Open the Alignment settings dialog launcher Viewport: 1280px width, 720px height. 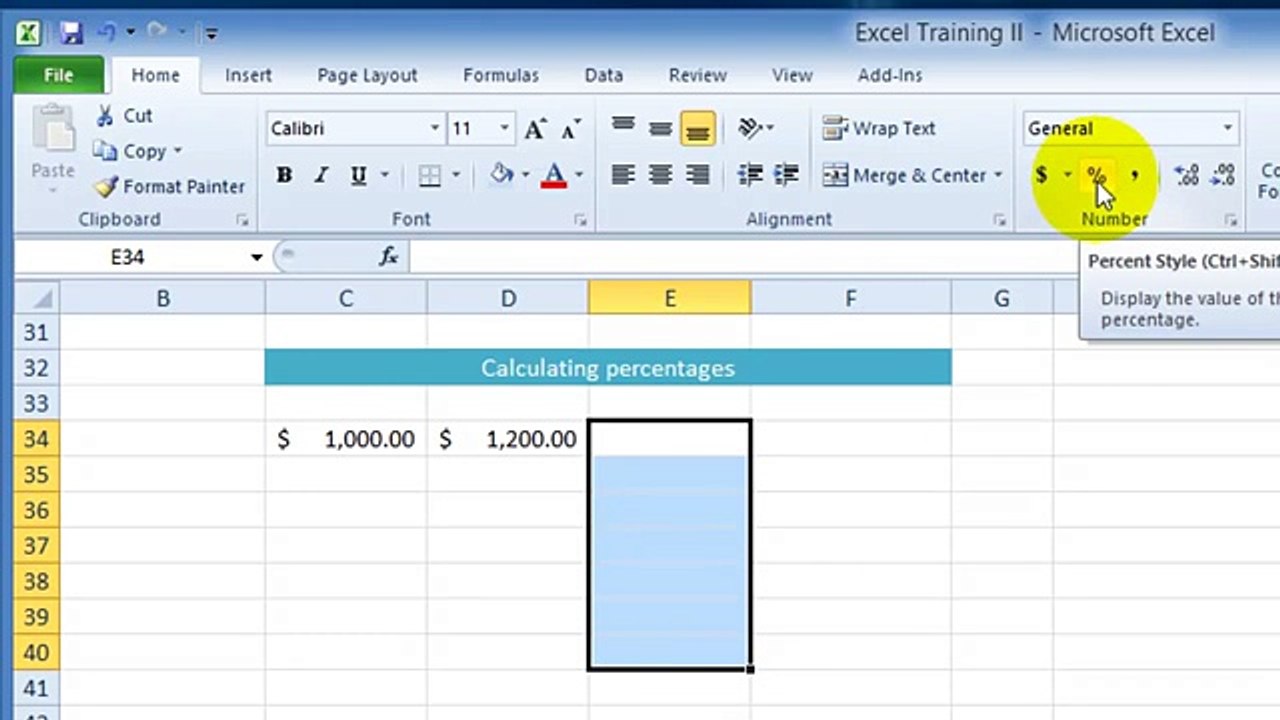click(x=999, y=219)
